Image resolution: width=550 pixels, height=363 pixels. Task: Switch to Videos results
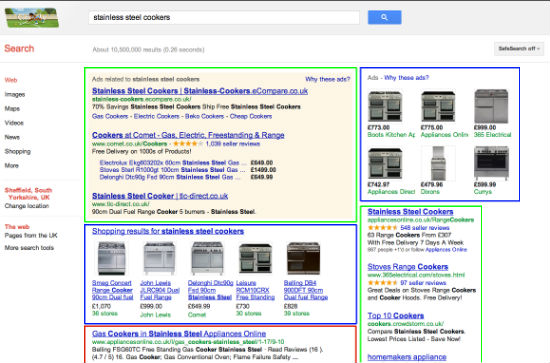[14, 123]
